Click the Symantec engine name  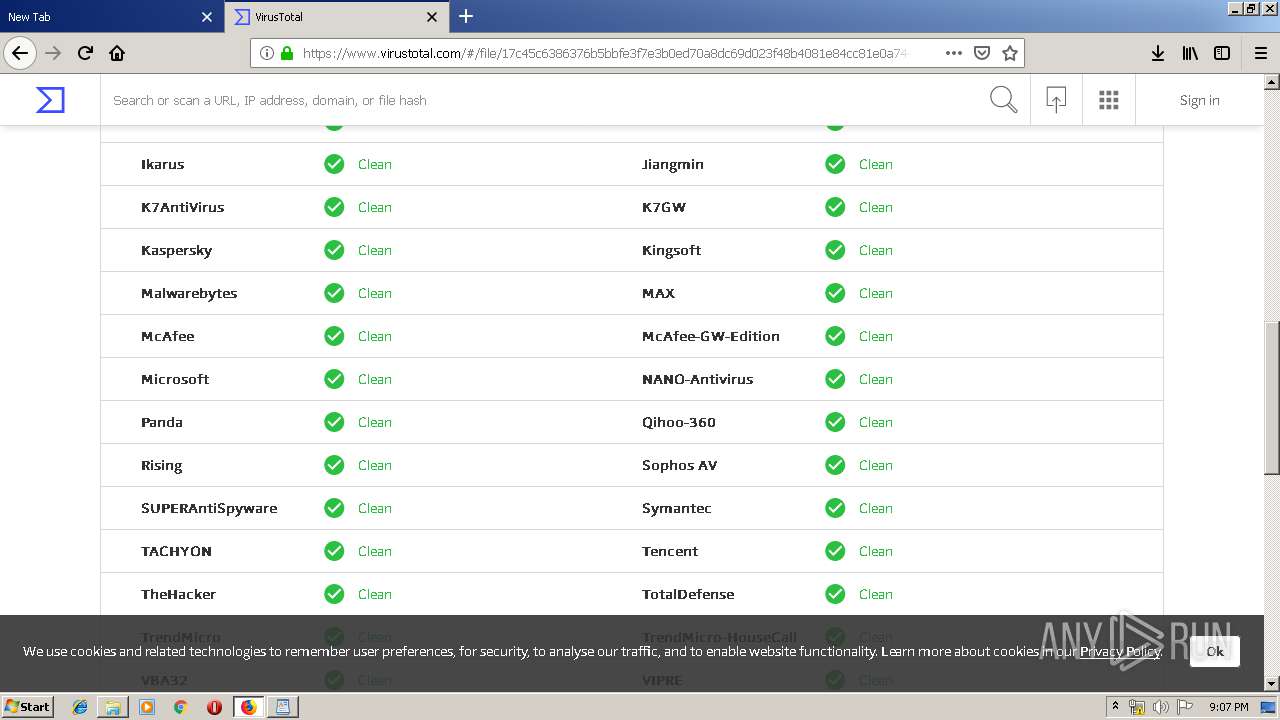[x=676, y=508]
